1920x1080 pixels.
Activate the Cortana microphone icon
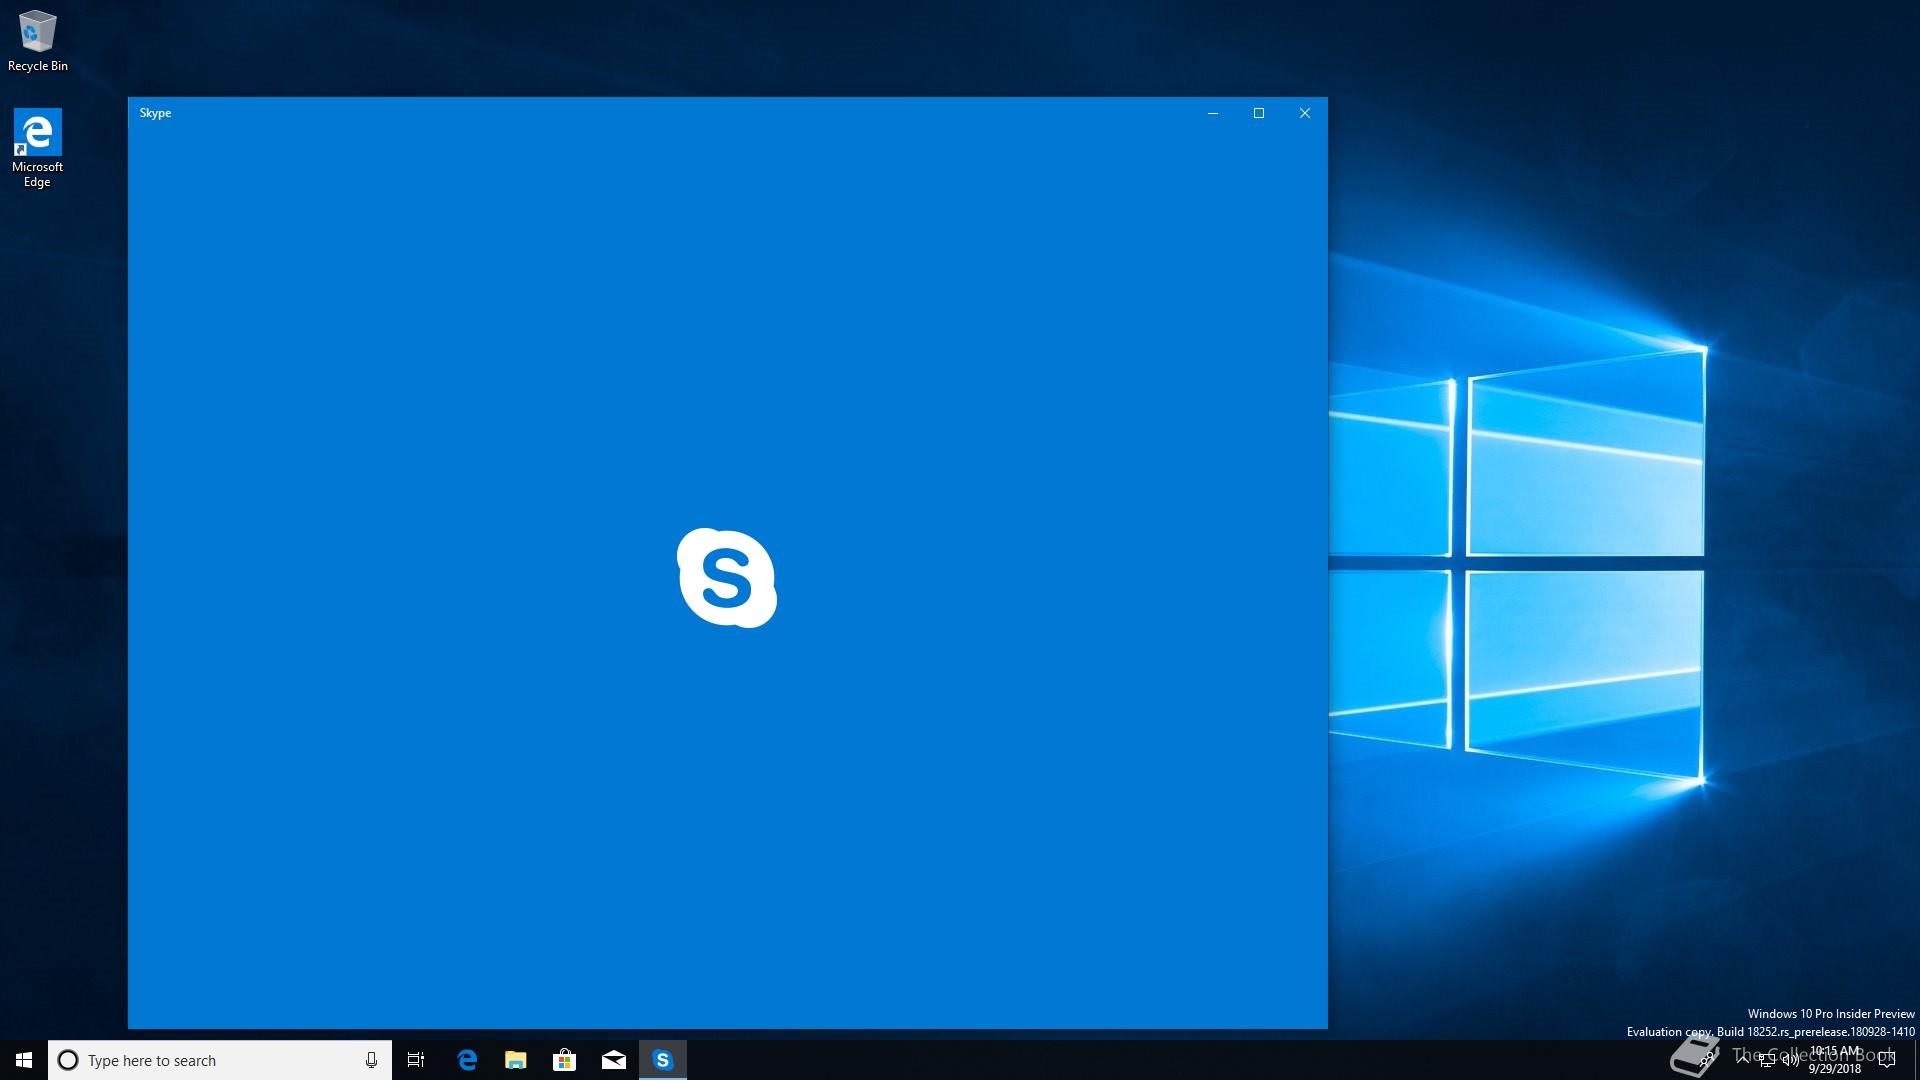pos(371,1060)
